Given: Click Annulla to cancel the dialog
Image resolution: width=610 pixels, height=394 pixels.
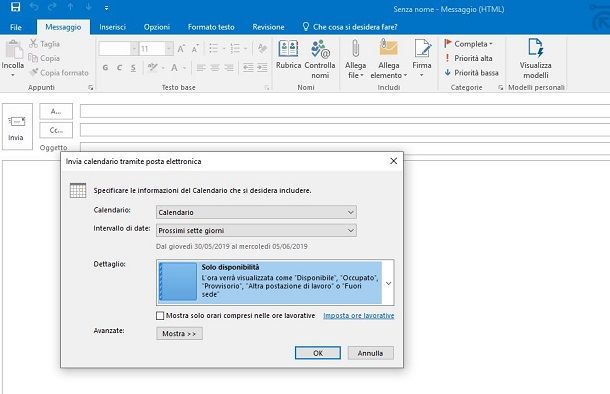Looking at the screenshot, I should 370,353.
